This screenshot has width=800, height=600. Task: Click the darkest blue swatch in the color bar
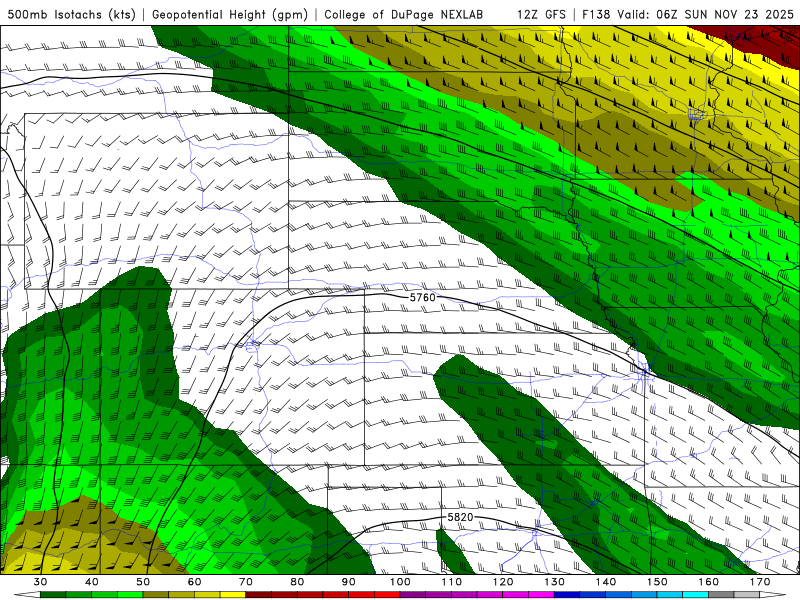tap(567, 595)
